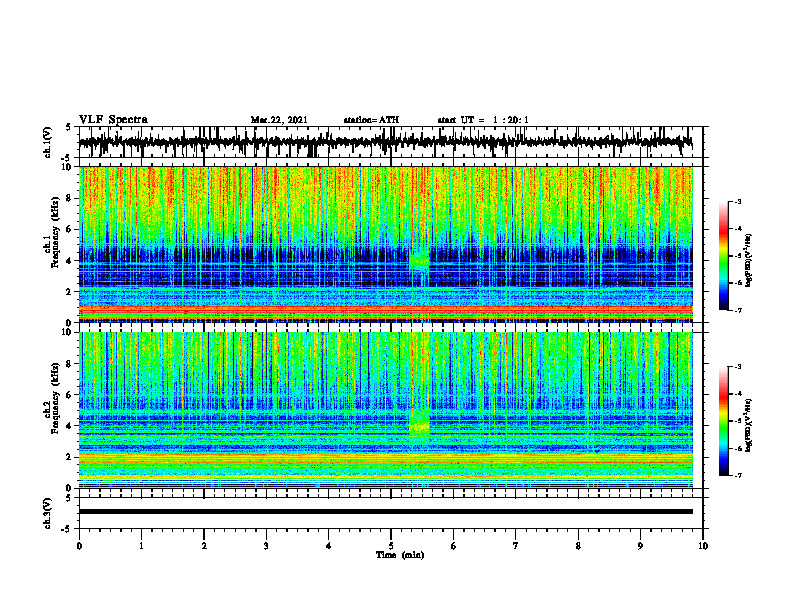Click time axis tick label "6"
This screenshot has height=612, width=792.
coord(454,546)
